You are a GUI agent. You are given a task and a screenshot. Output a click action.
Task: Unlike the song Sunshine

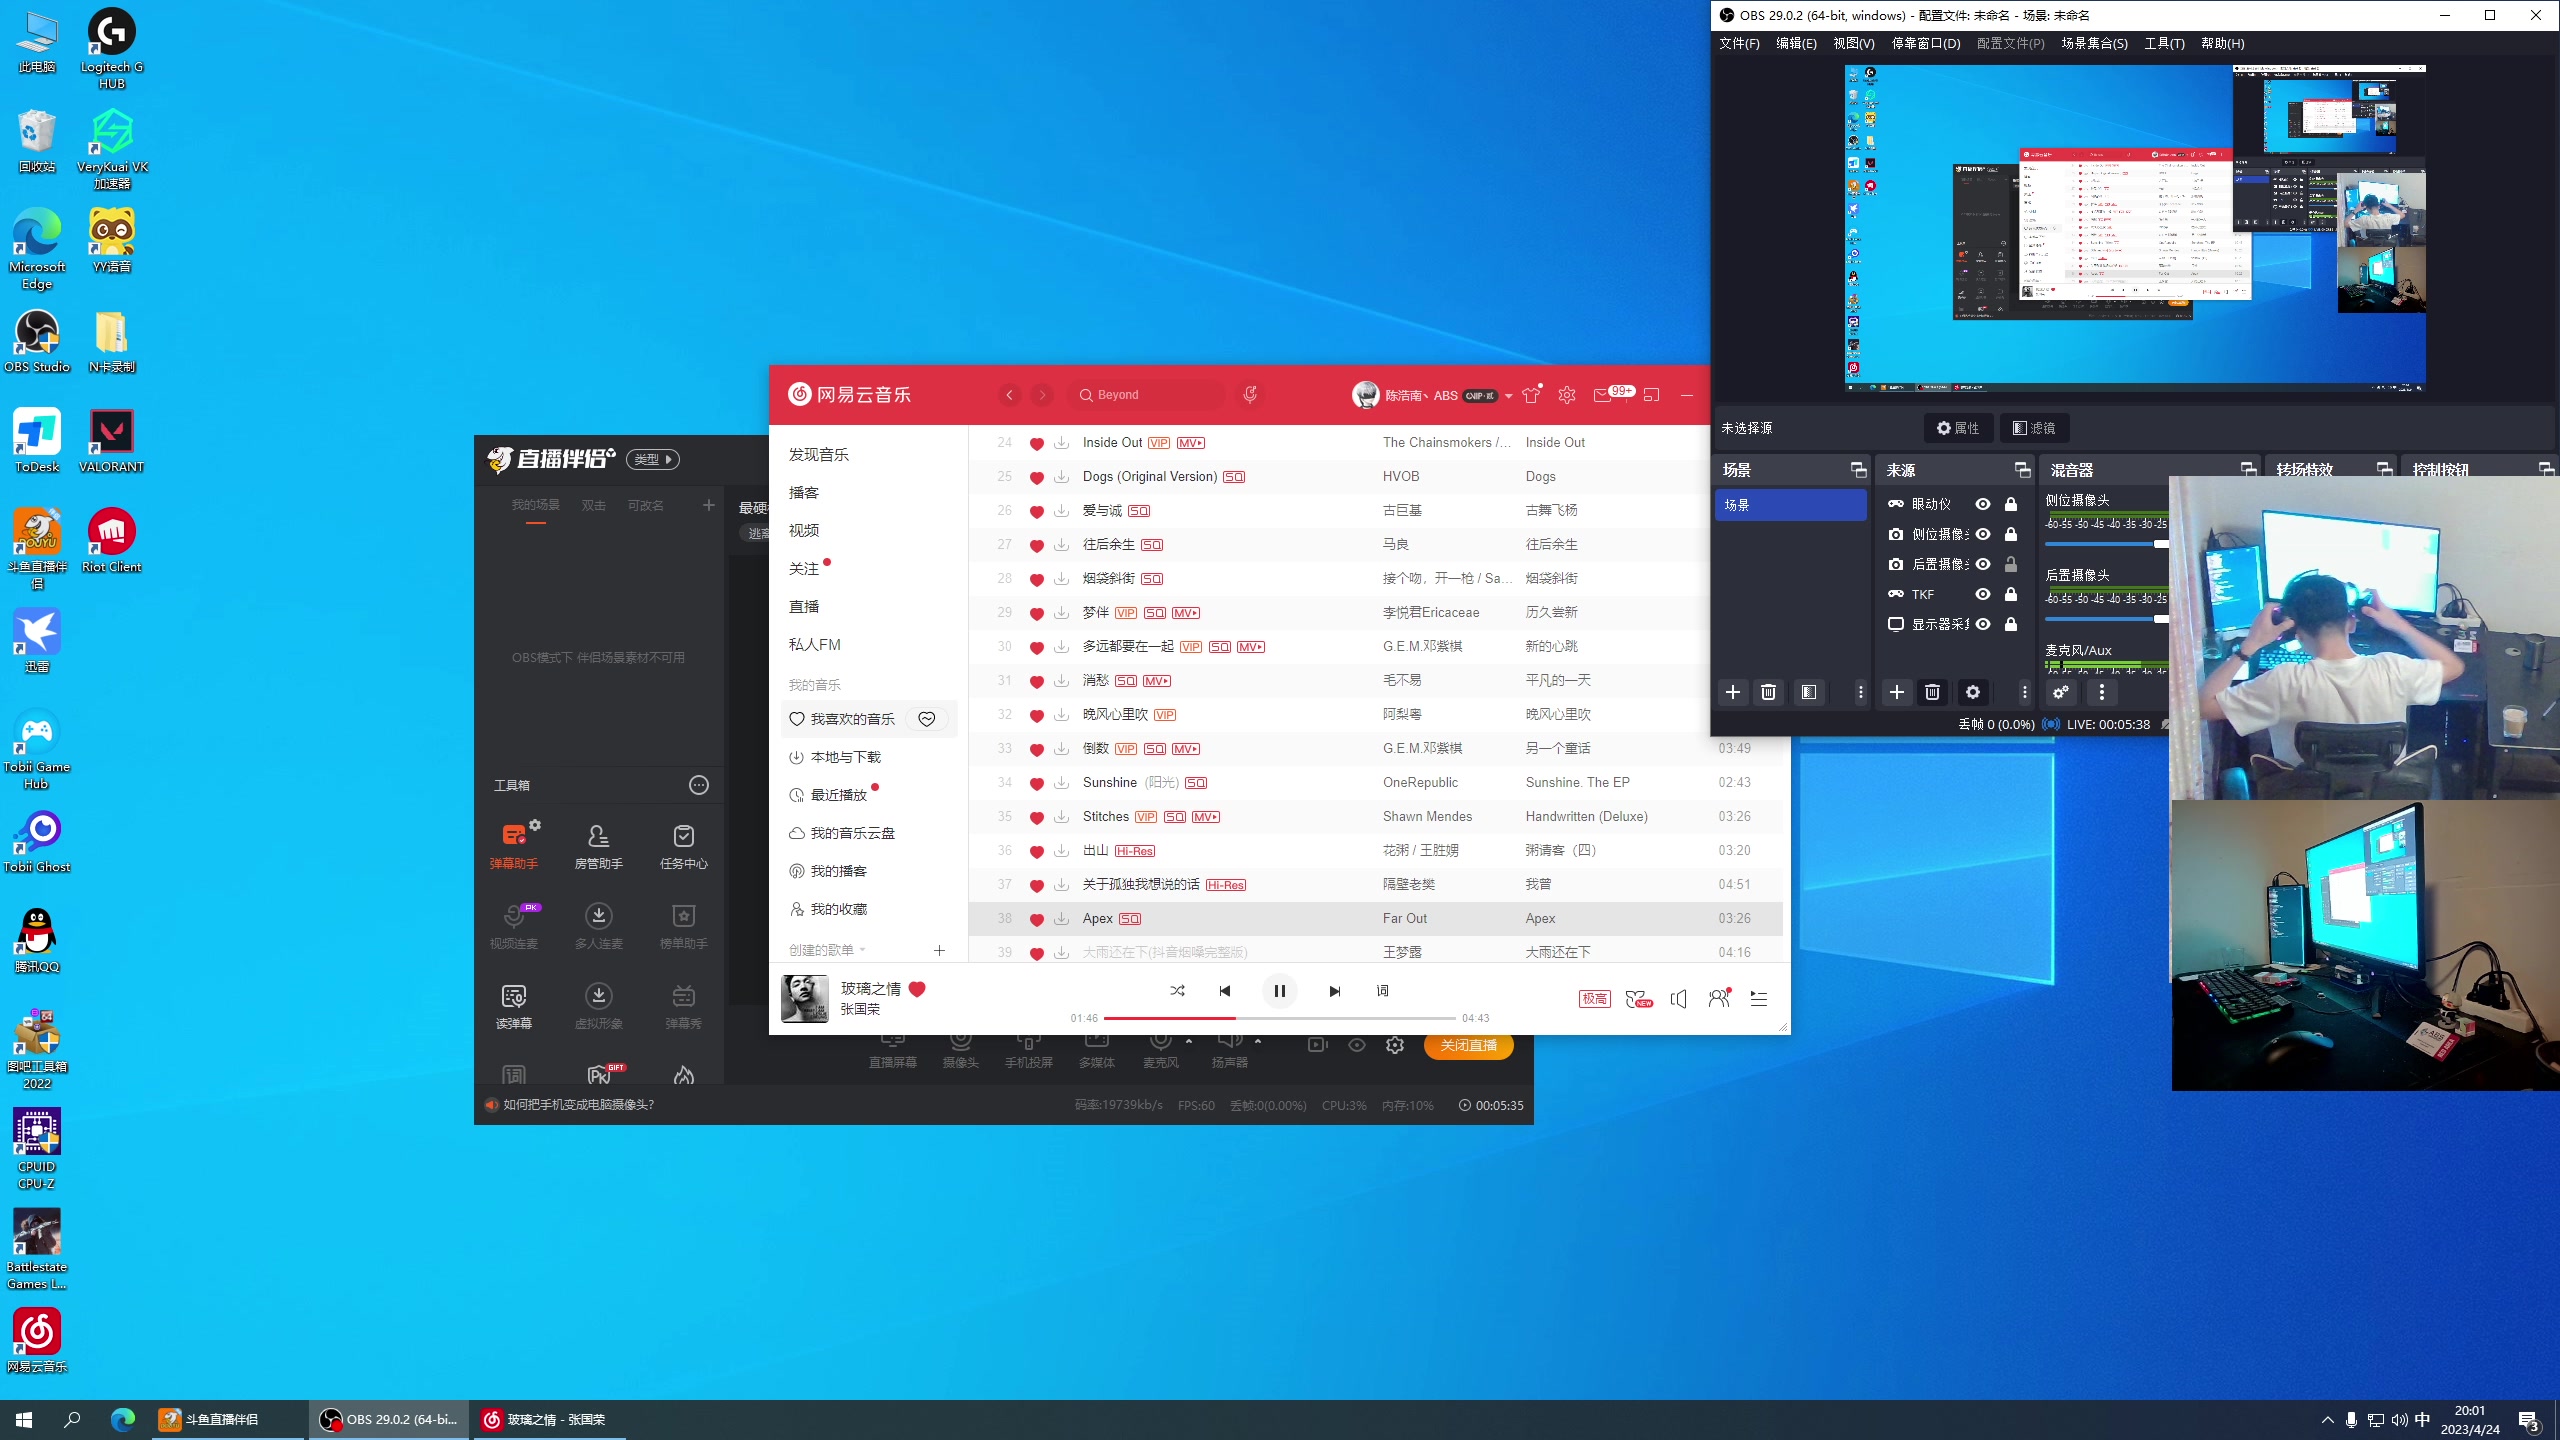click(1037, 783)
